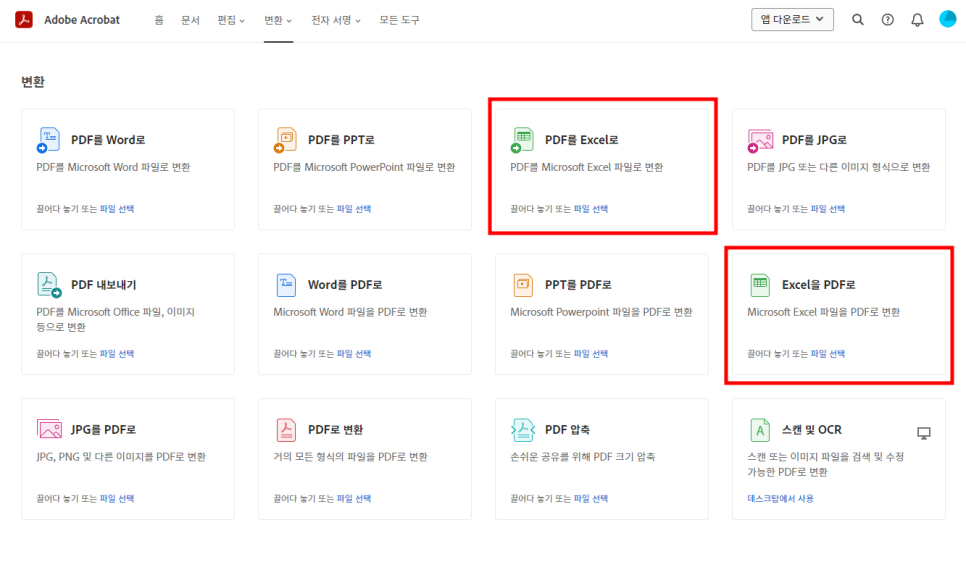Image resolution: width=966 pixels, height=562 pixels.
Task: Go to the 홈 tab
Action: pos(159,20)
